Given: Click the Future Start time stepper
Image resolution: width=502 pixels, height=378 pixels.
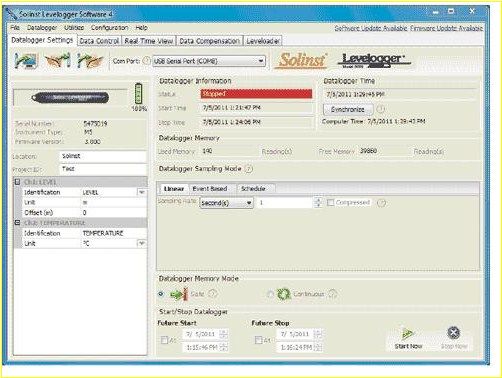Looking at the screenshot, I should coord(224,347).
